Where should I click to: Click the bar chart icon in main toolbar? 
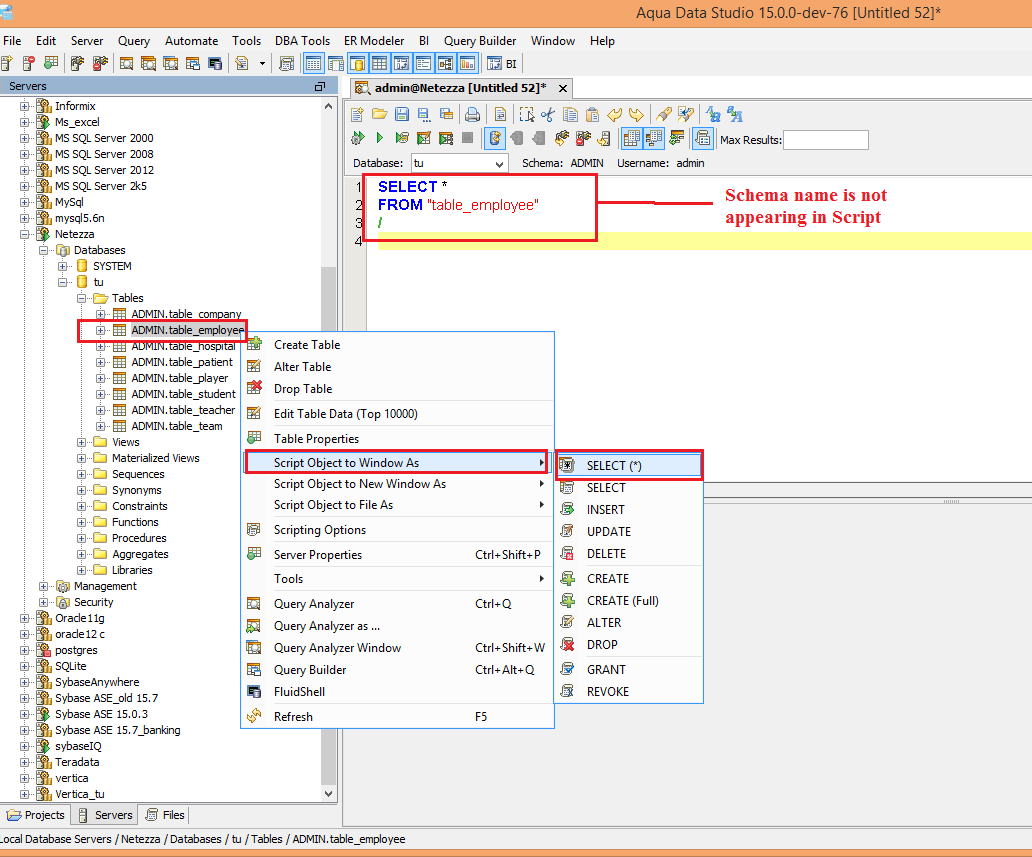(x=467, y=64)
